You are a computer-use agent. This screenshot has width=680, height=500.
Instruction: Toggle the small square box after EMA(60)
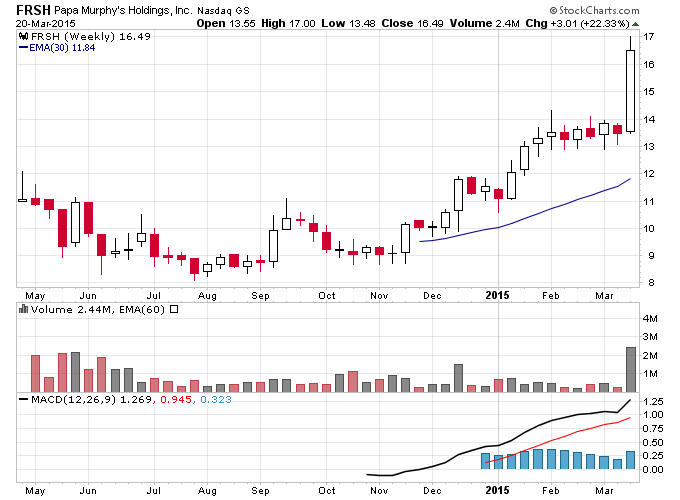click(x=174, y=309)
